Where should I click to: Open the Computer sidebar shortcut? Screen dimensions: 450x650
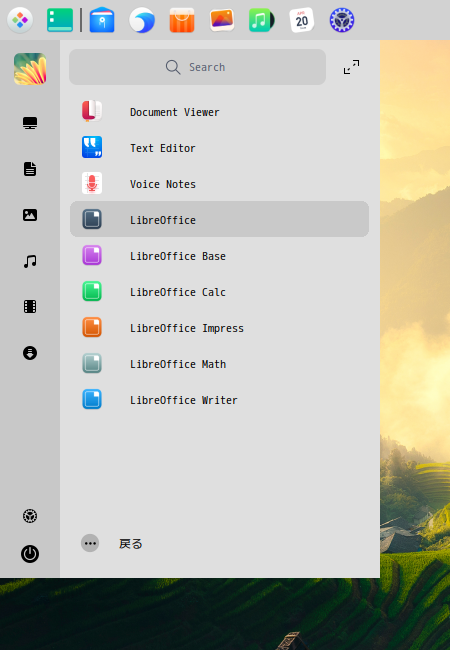[x=30, y=123]
